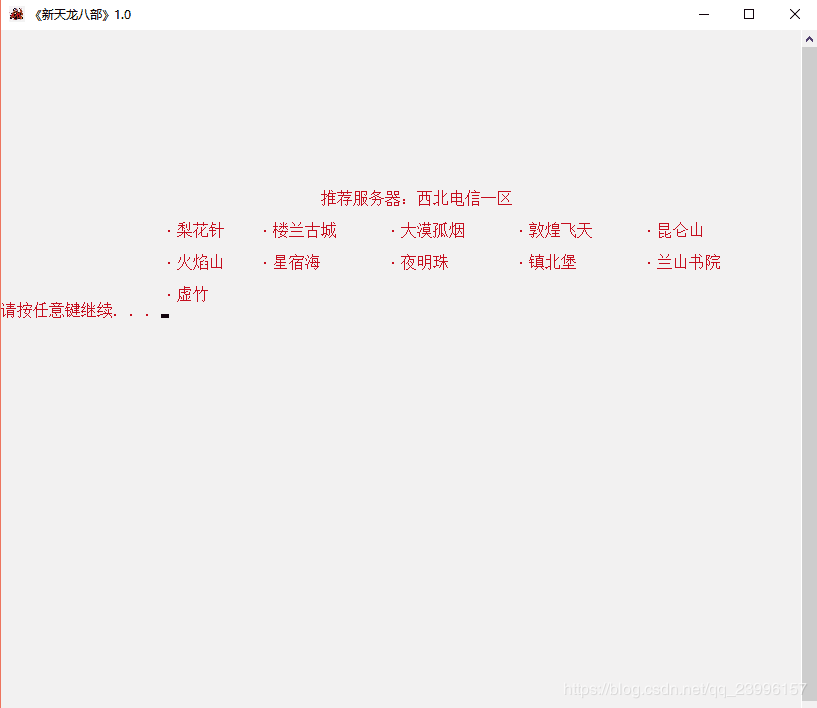Close the 新天龙八部 window
Image resolution: width=817 pixels, height=708 pixels.
pos(795,15)
